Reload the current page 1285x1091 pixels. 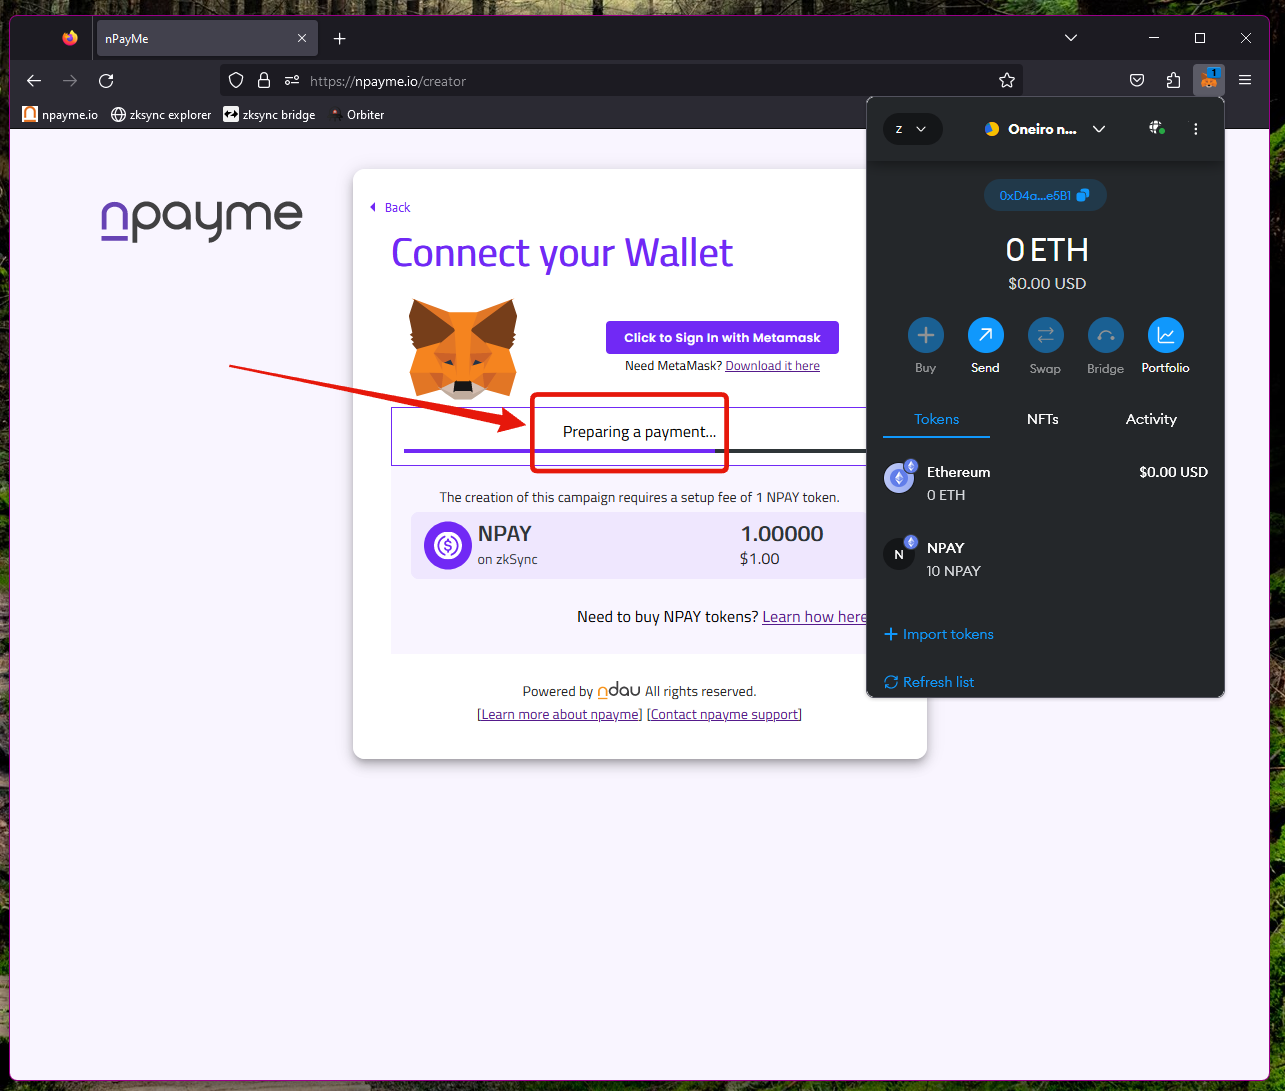pyautogui.click(x=106, y=81)
